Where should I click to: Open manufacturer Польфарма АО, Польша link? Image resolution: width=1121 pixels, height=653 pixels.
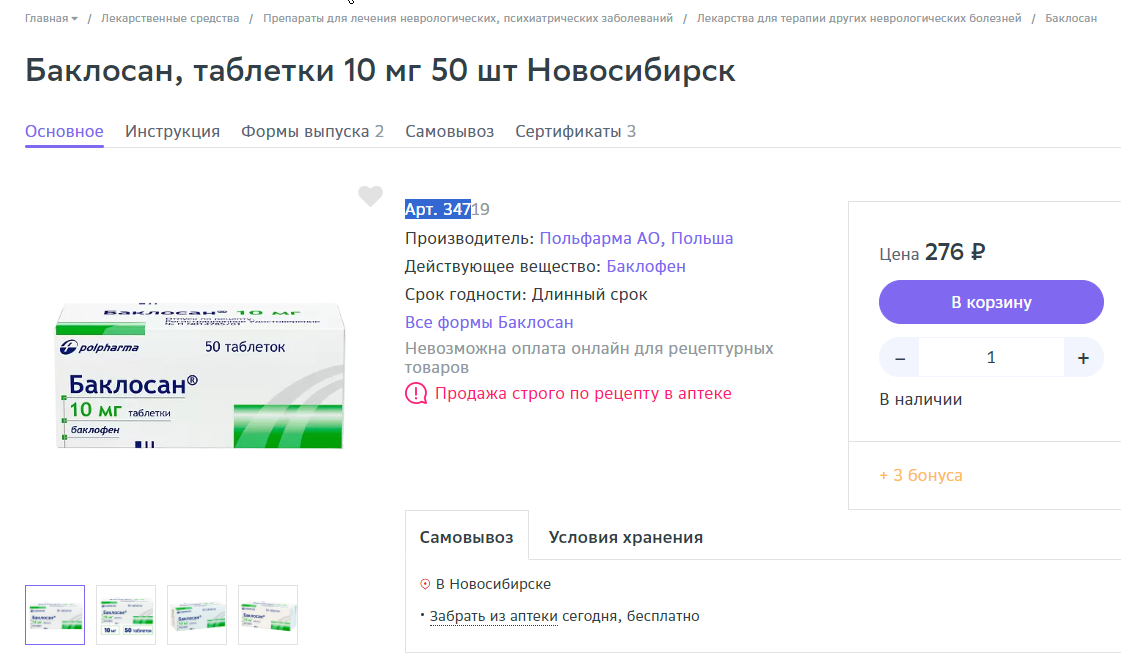[636, 238]
